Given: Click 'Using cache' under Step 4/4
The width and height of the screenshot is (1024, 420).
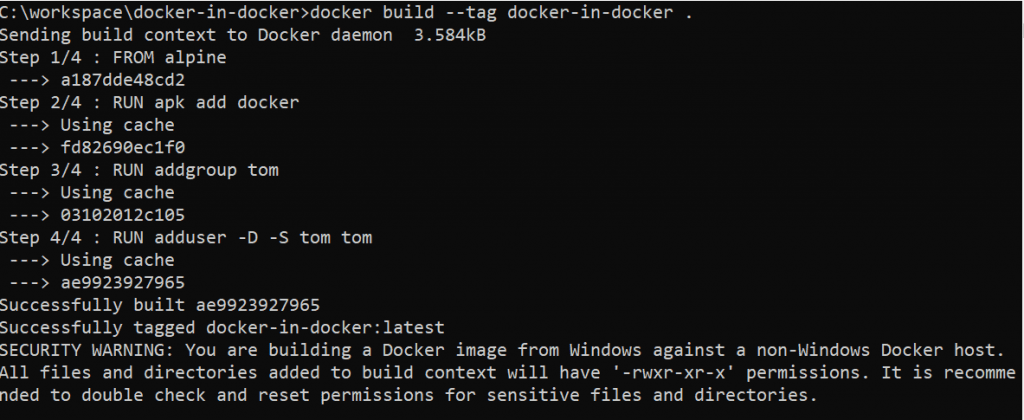Looking at the screenshot, I should (x=117, y=260).
